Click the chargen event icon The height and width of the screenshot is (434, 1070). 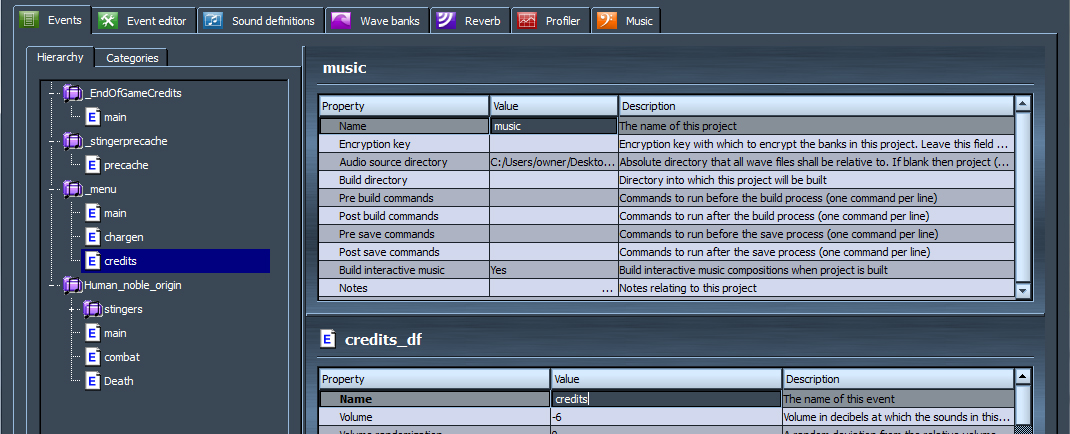92,237
